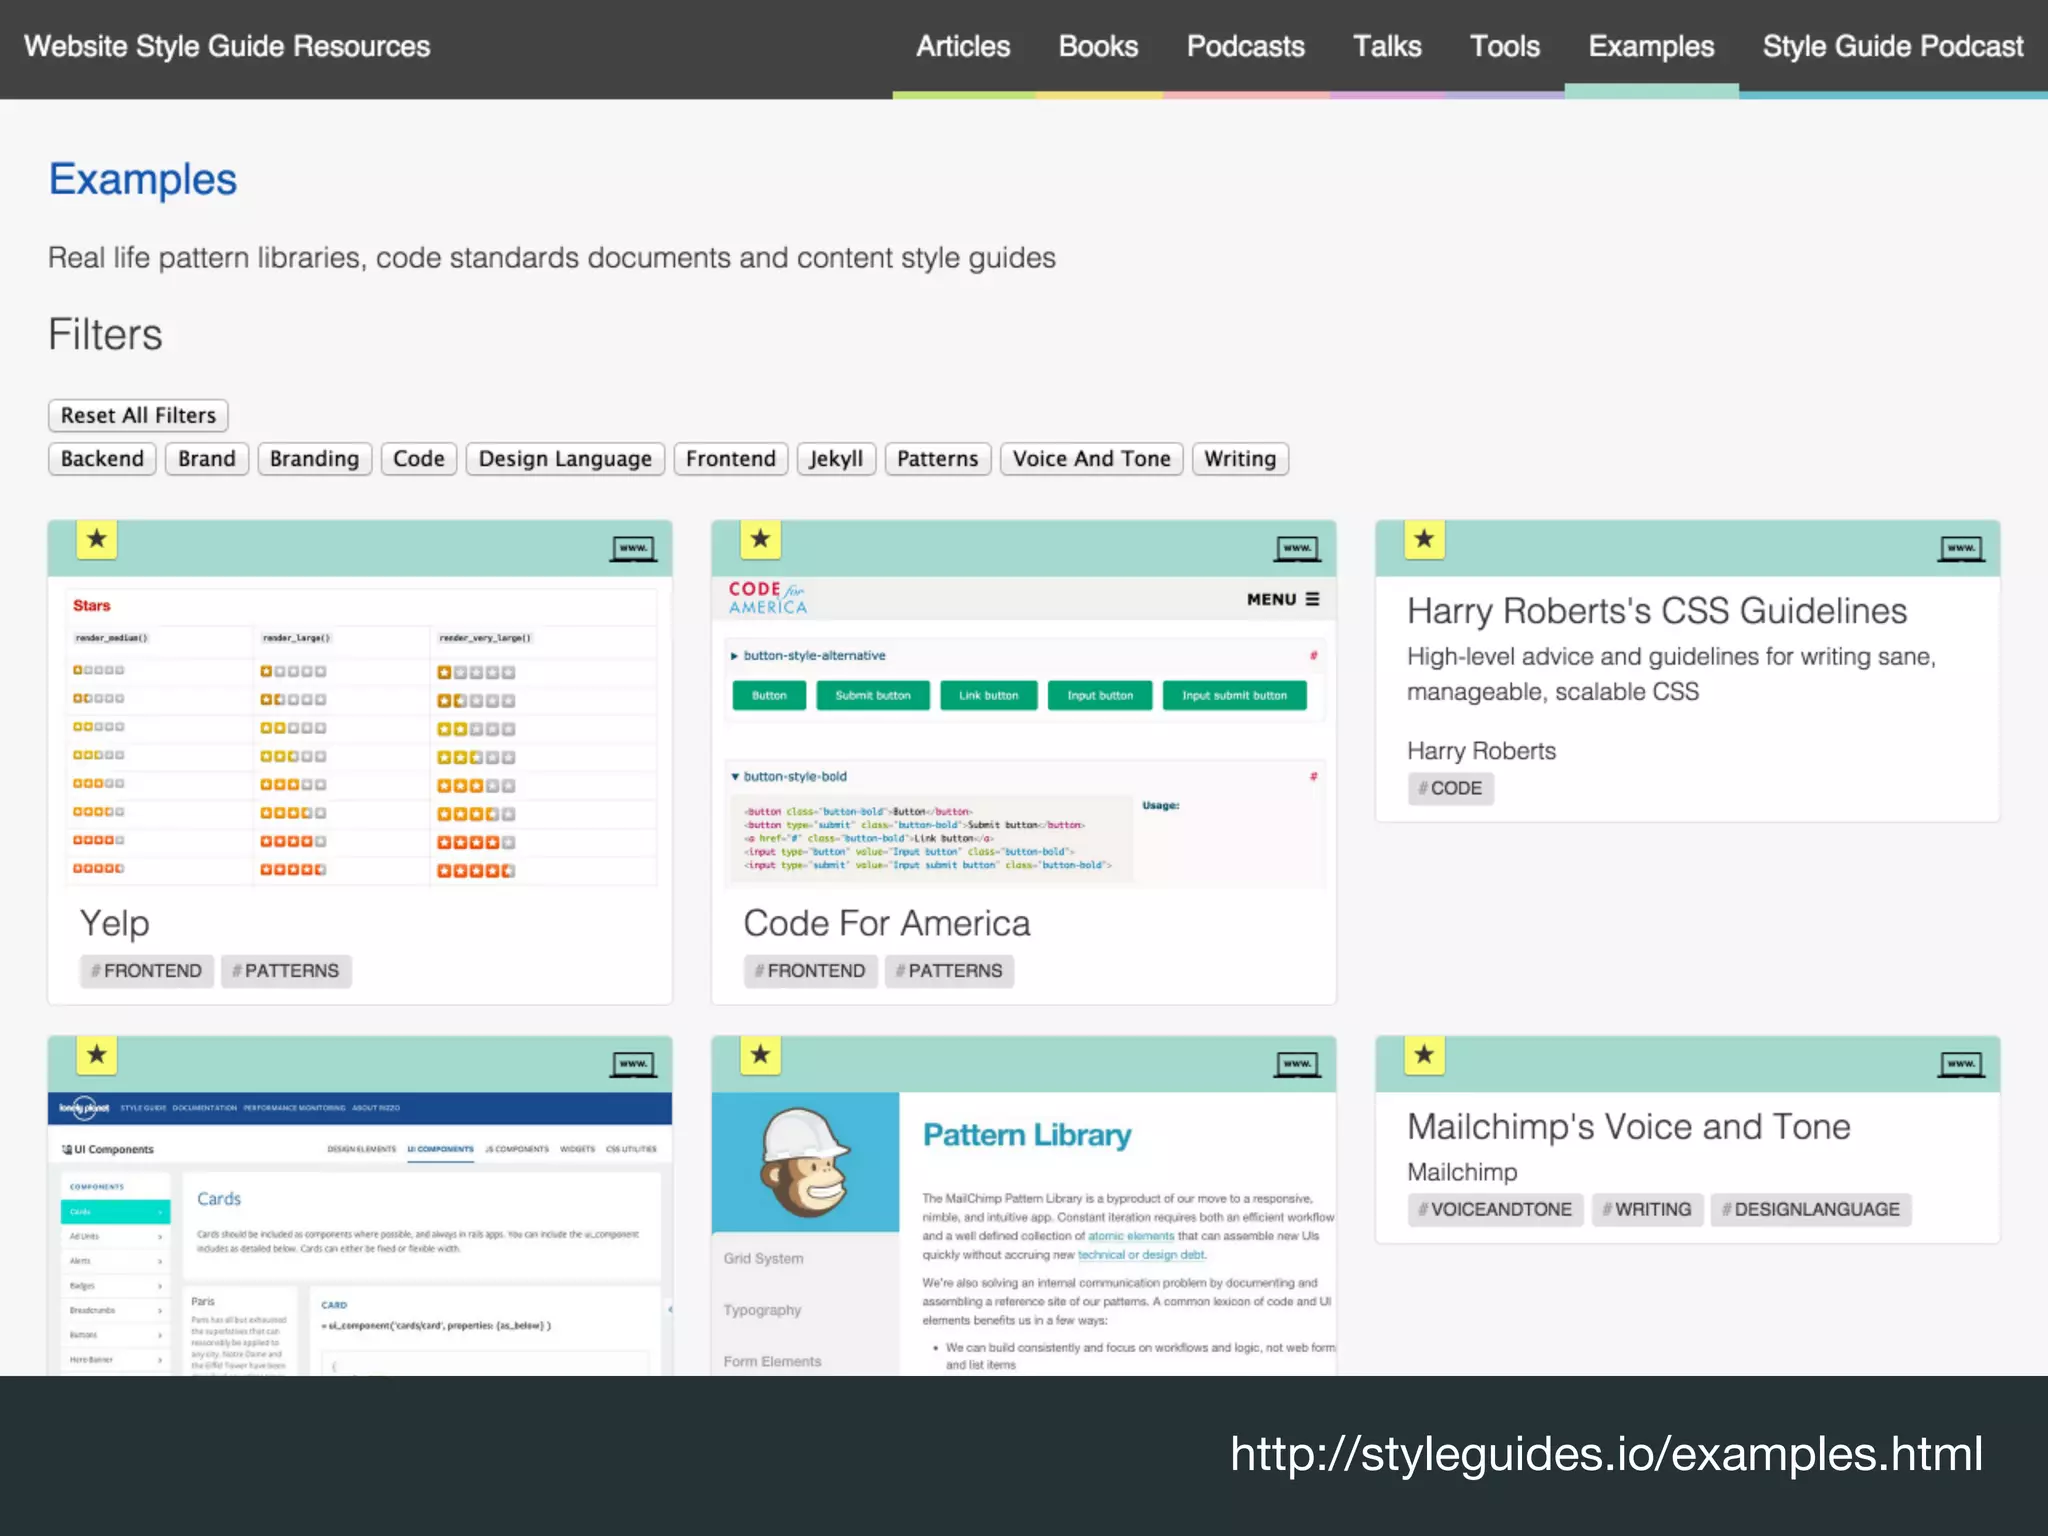The height and width of the screenshot is (1536, 2048).
Task: Open the Books nav item
Action: (x=1098, y=47)
